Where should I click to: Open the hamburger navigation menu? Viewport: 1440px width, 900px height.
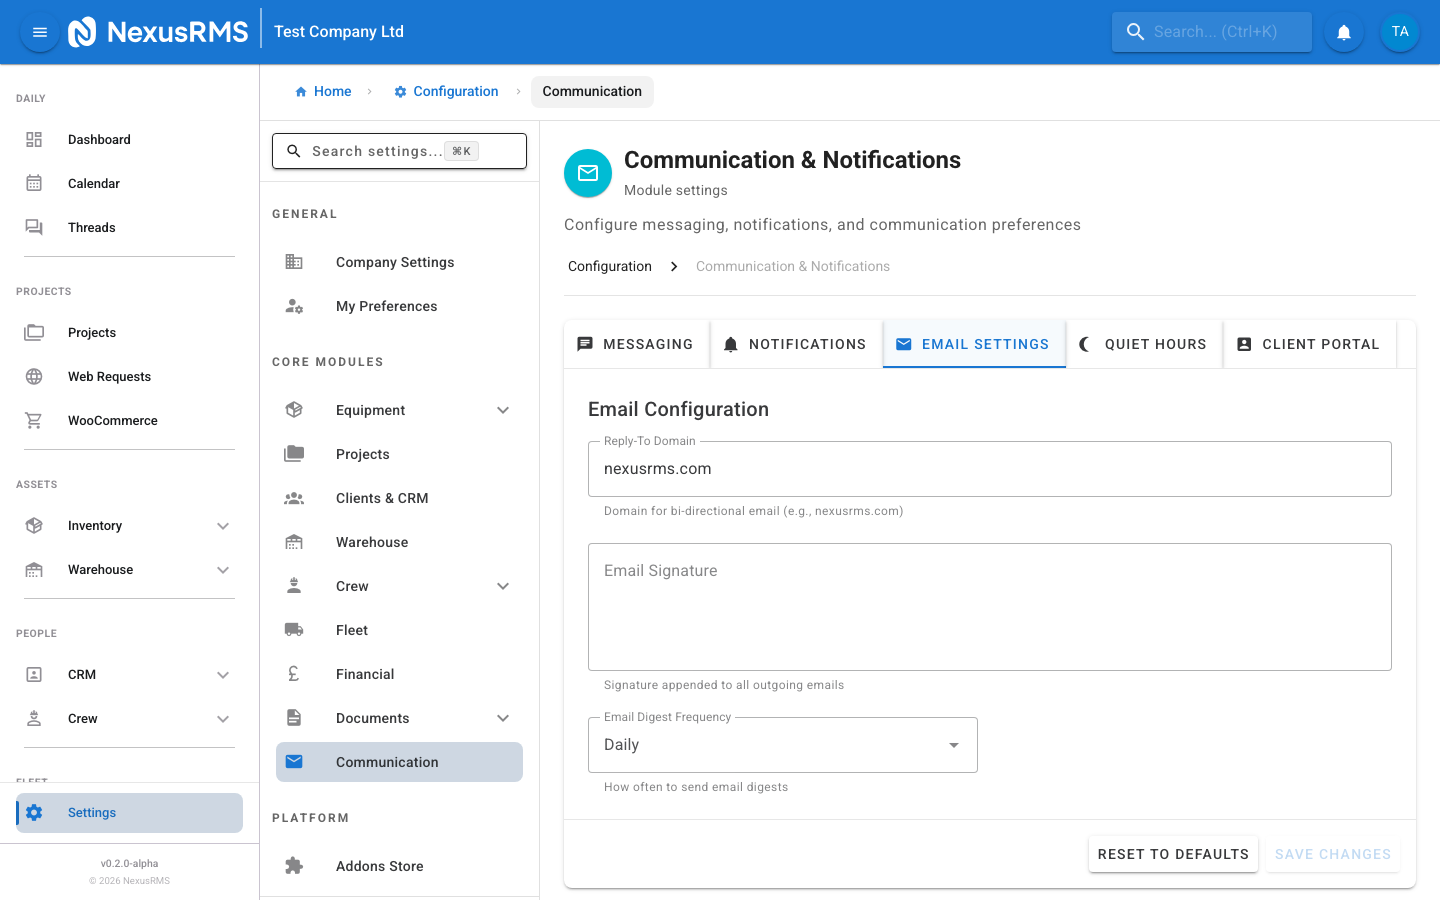pos(39,31)
